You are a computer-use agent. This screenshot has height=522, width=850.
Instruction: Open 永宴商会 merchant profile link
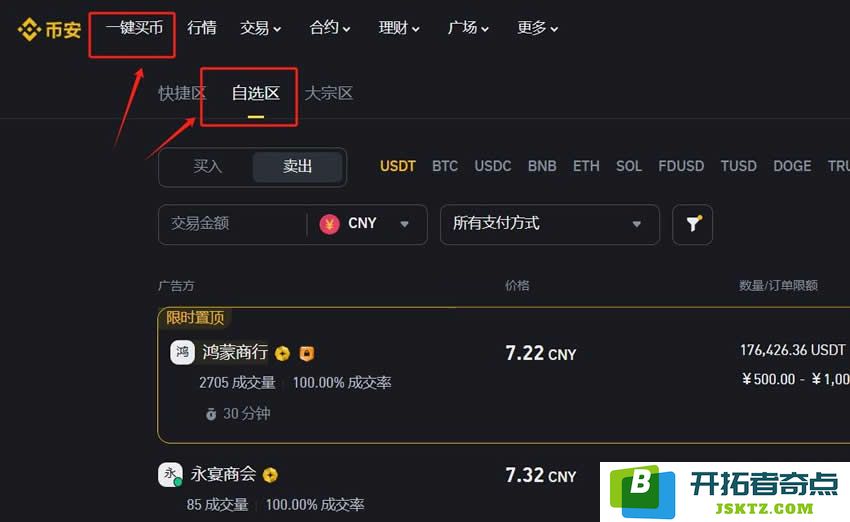[223, 475]
